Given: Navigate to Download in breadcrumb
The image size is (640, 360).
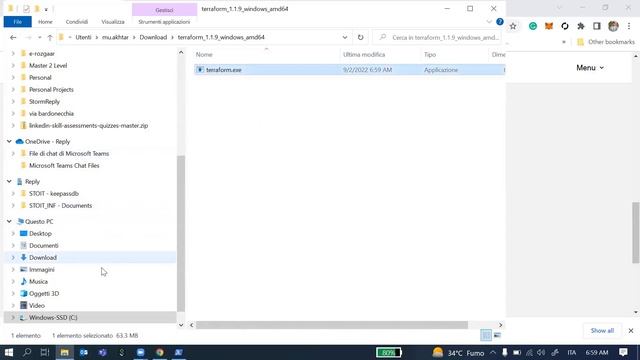Looking at the screenshot, I should [153, 37].
